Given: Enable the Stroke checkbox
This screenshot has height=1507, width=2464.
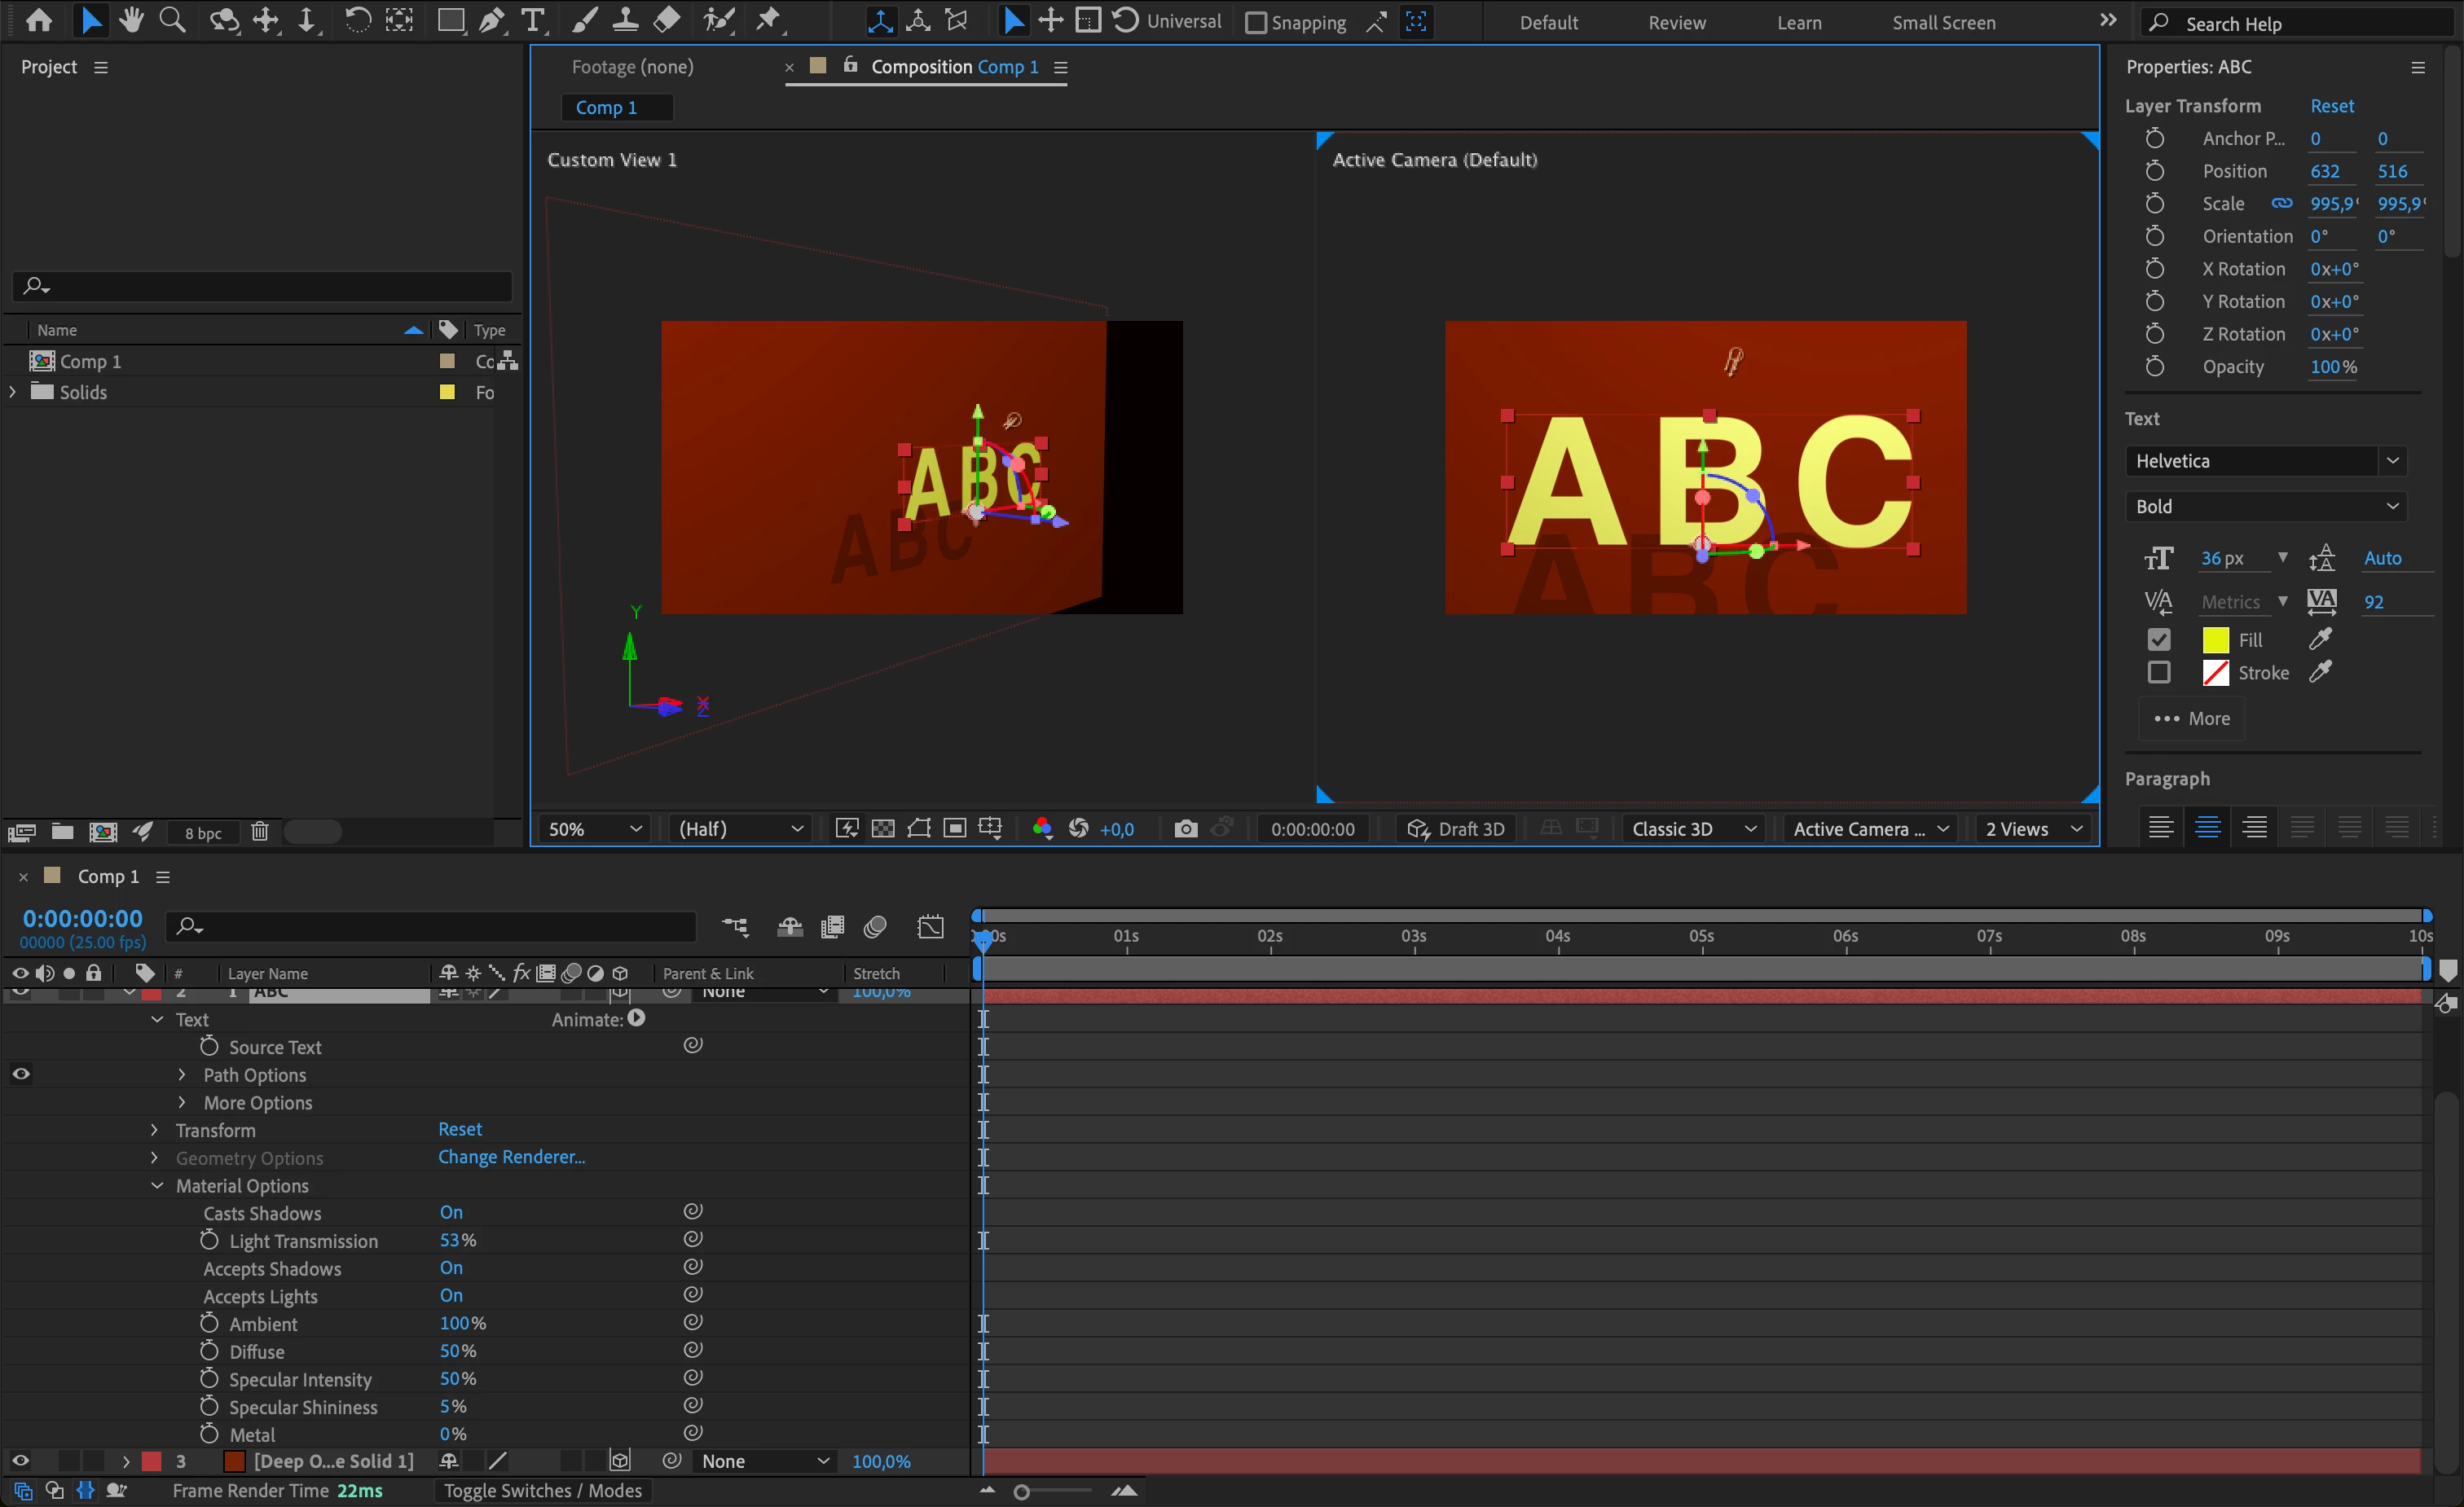Looking at the screenshot, I should click(2158, 673).
